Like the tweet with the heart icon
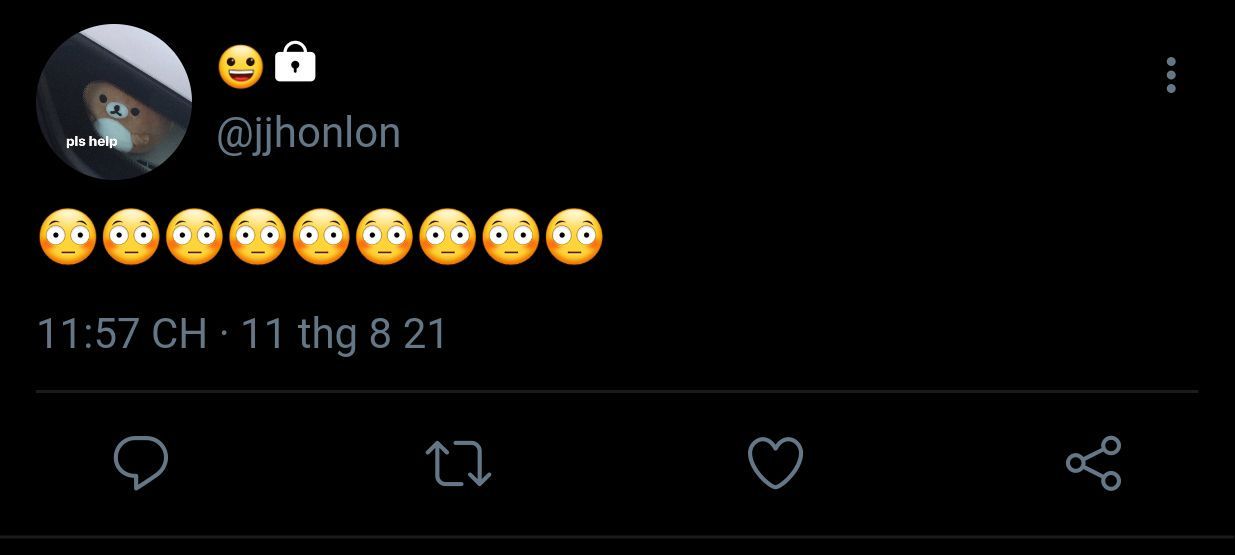The width and height of the screenshot is (1235, 555). click(775, 463)
